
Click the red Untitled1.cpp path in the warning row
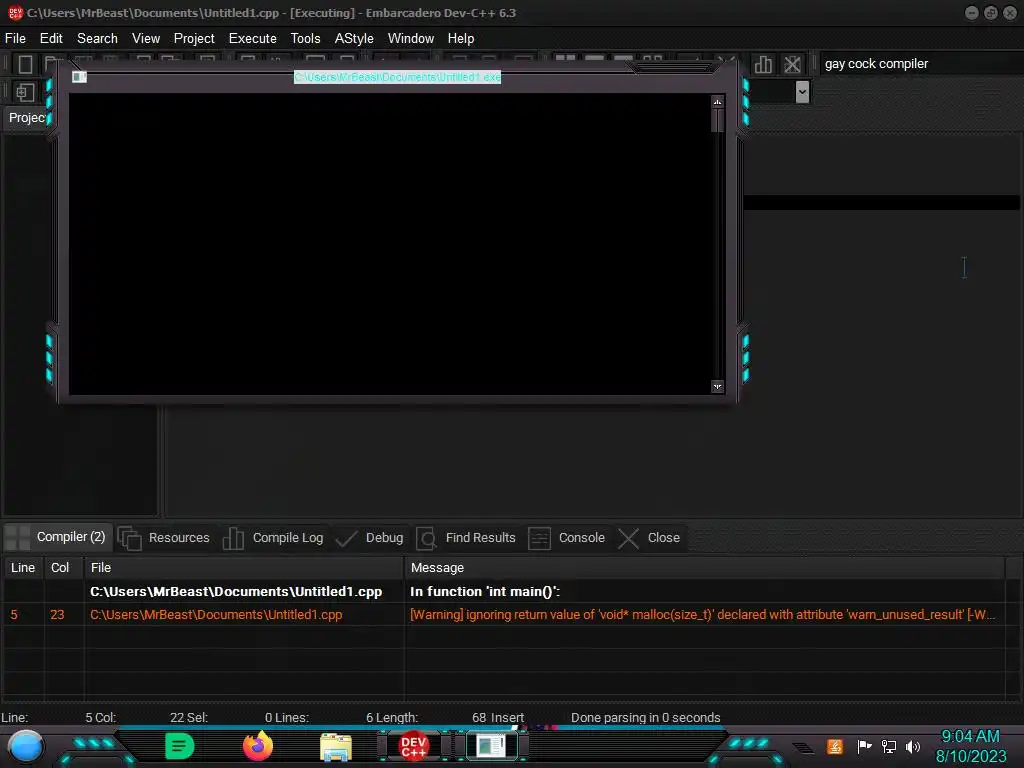point(216,615)
